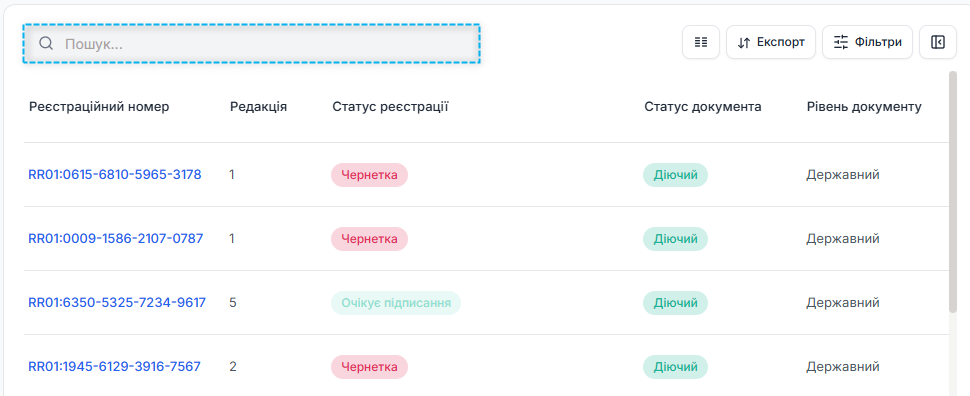Open record RR01:6350-5325-7234-9617
Screen dimensions: 970x396
[117, 303]
